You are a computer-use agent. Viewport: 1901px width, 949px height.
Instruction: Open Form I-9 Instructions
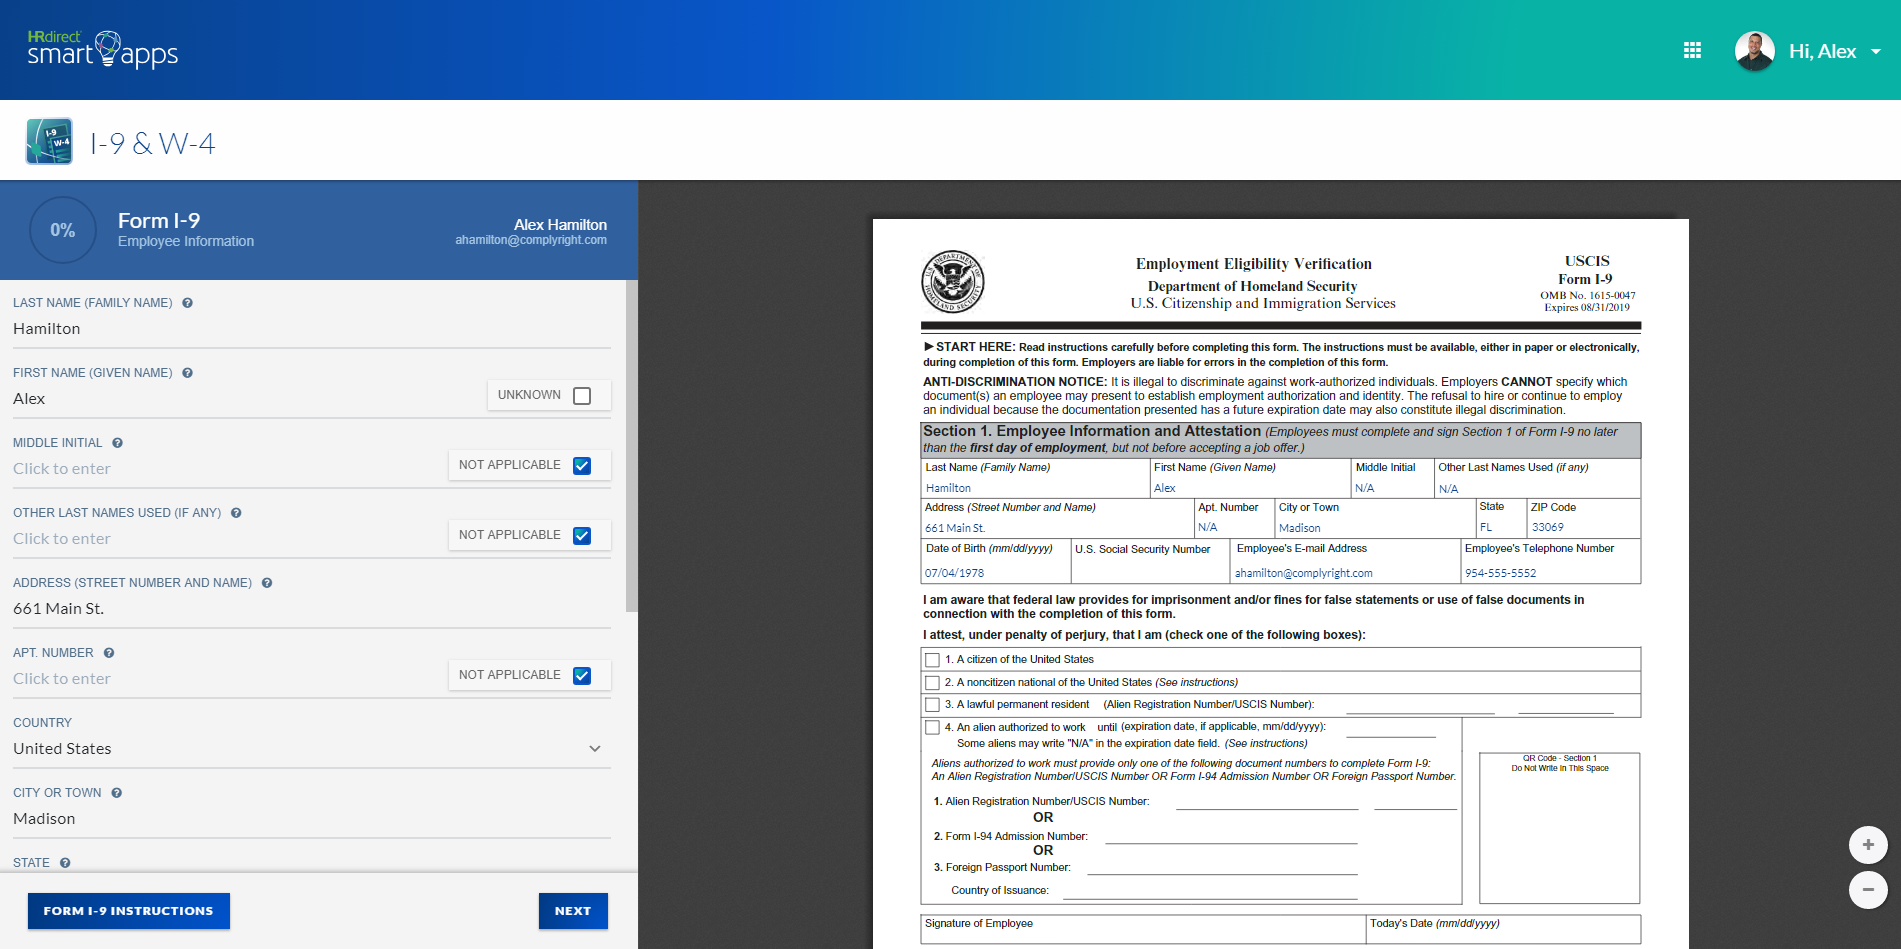tap(128, 911)
